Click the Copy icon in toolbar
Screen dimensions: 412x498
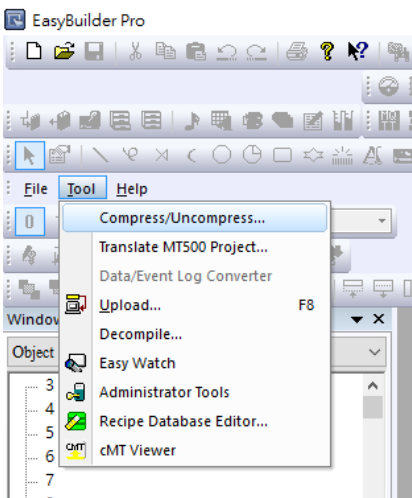(x=165, y=51)
